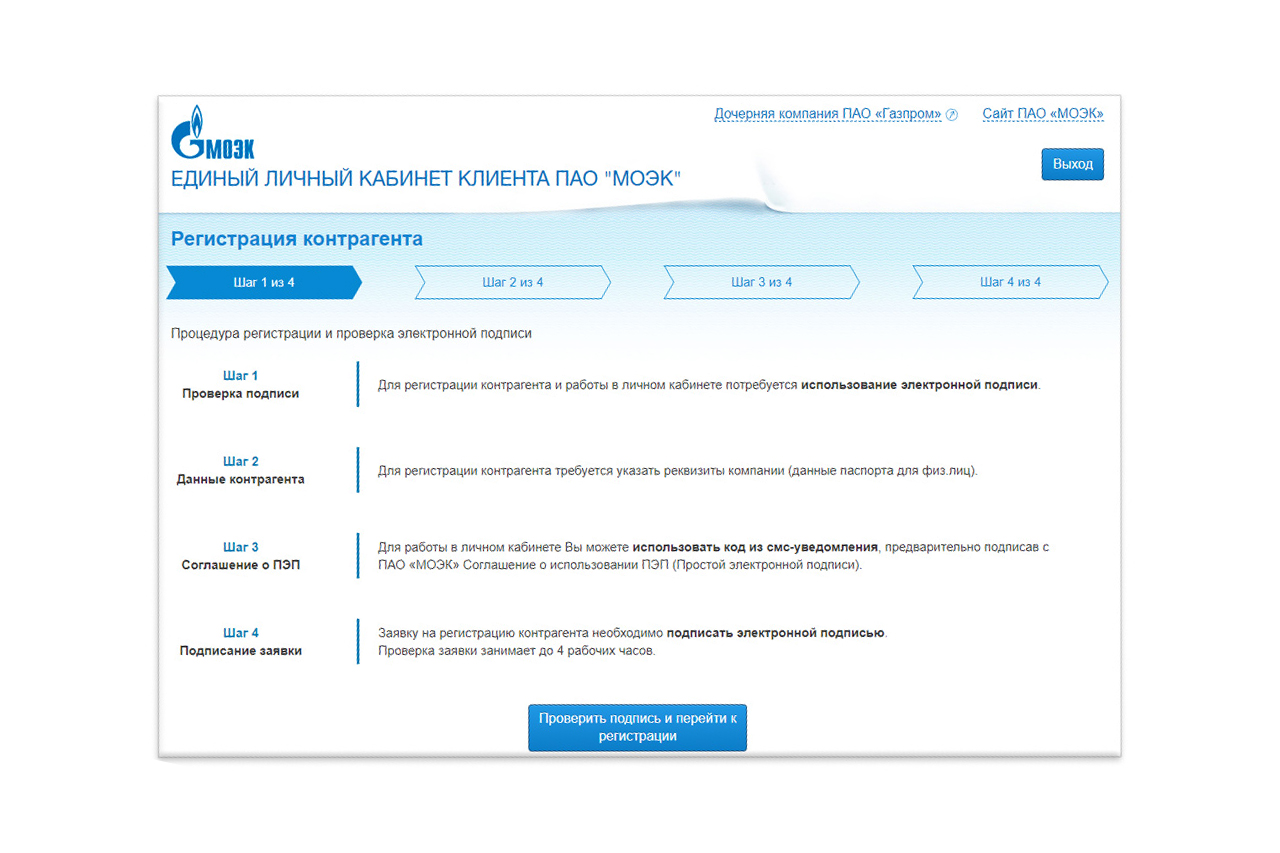Click the Шаг 4 blue label
This screenshot has height=853, width=1280.
click(240, 633)
